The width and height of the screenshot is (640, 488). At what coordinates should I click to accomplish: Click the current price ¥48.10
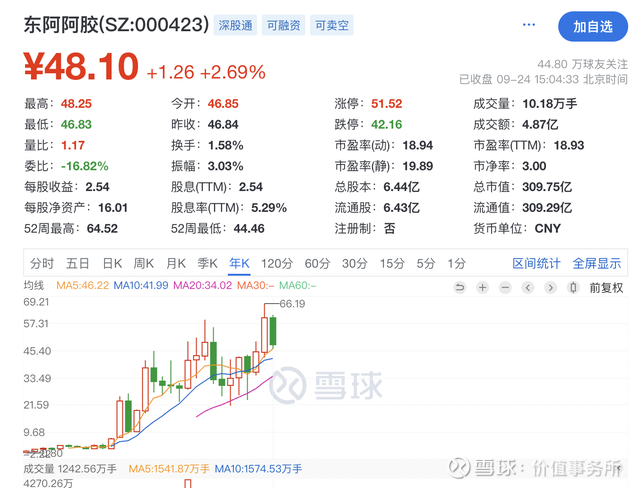click(81, 67)
